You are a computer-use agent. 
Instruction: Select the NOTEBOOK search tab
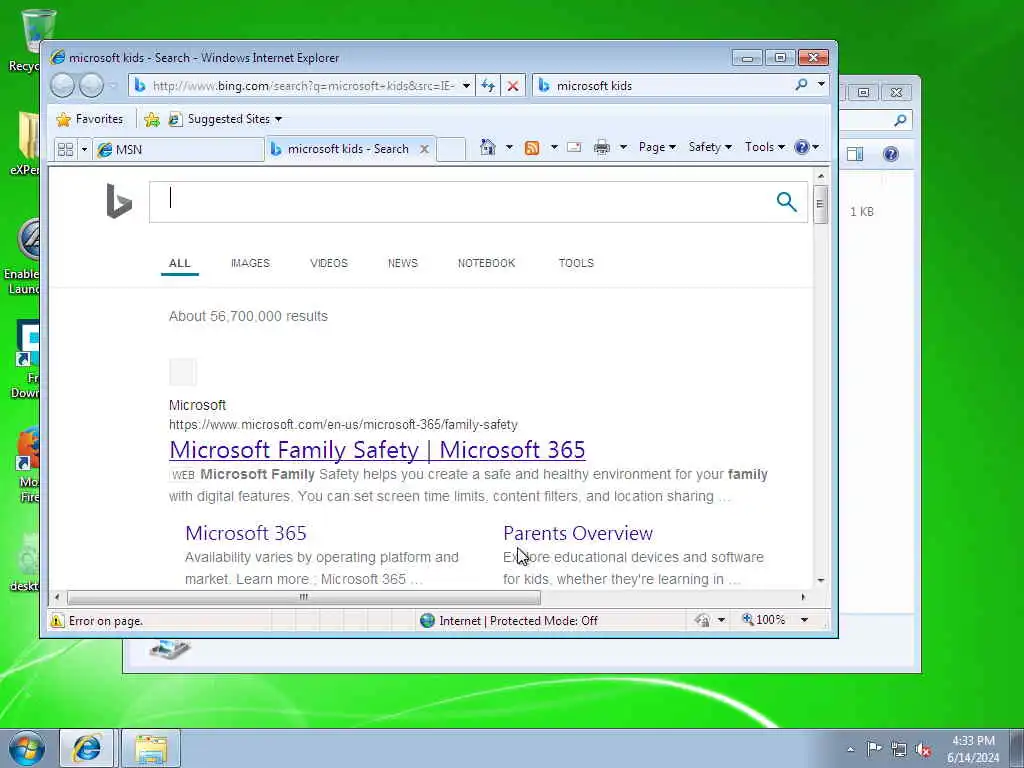(487, 263)
